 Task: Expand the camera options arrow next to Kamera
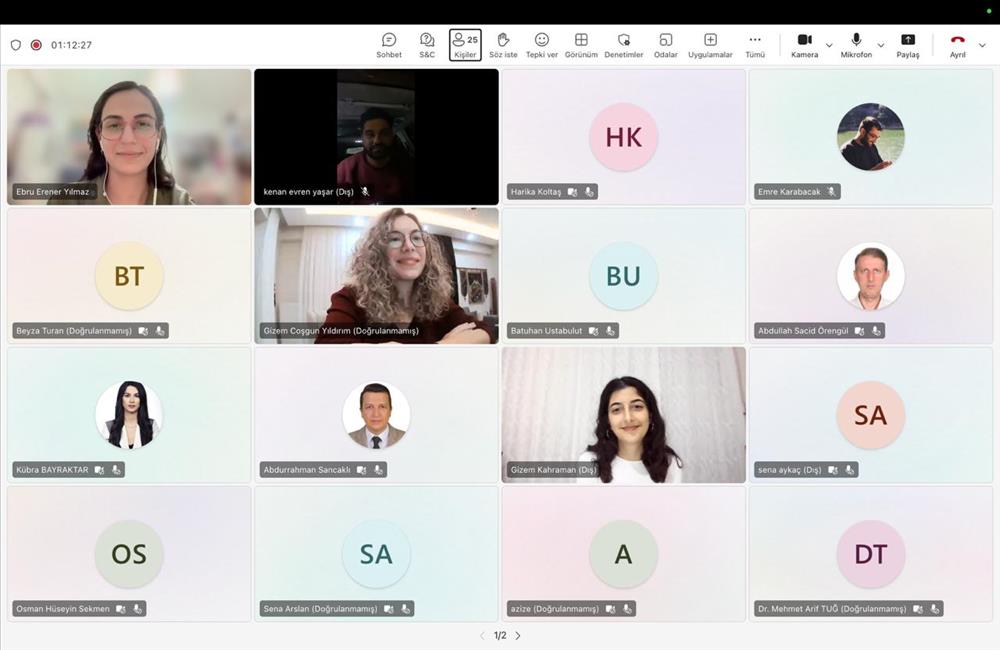click(x=829, y=45)
